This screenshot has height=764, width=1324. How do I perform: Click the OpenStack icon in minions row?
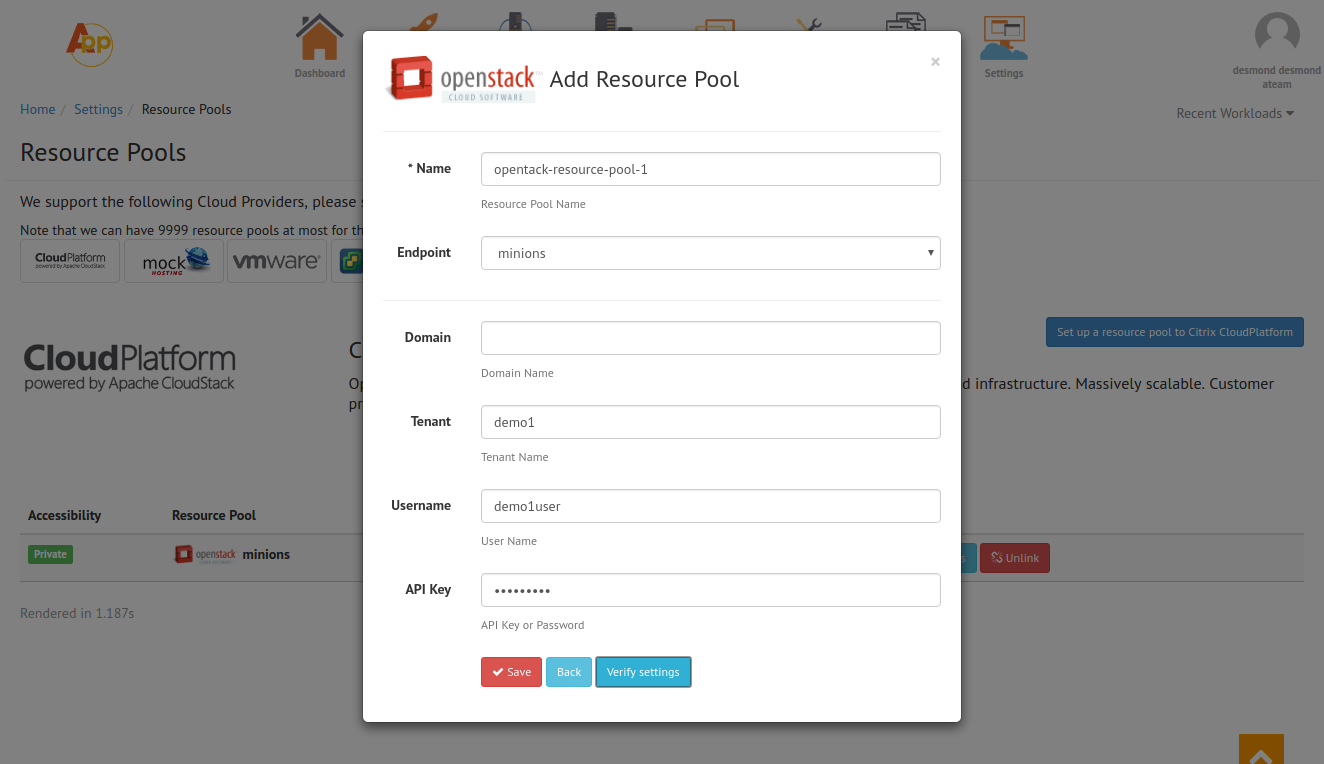(205, 554)
